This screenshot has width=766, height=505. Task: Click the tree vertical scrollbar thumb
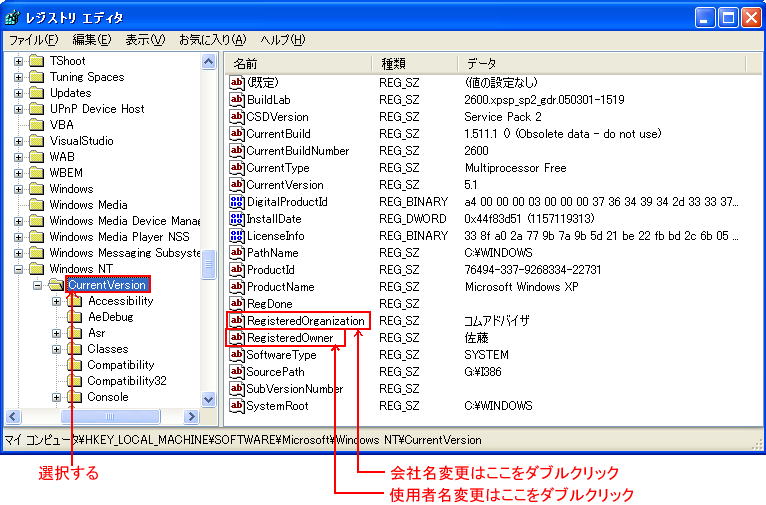coord(209,264)
